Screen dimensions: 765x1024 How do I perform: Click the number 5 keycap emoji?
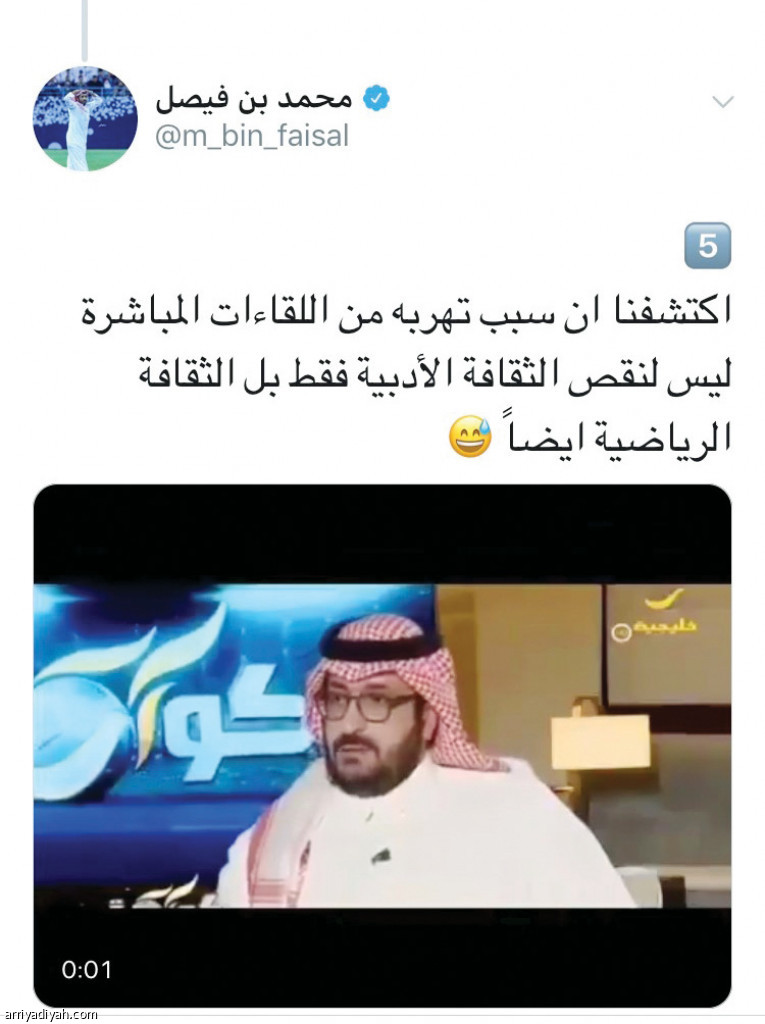(707, 246)
